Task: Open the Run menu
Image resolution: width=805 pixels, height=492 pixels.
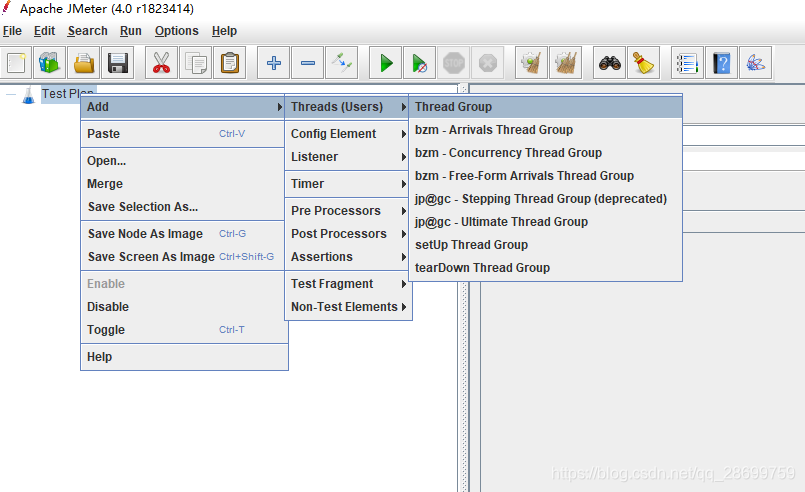Action: pyautogui.click(x=130, y=31)
